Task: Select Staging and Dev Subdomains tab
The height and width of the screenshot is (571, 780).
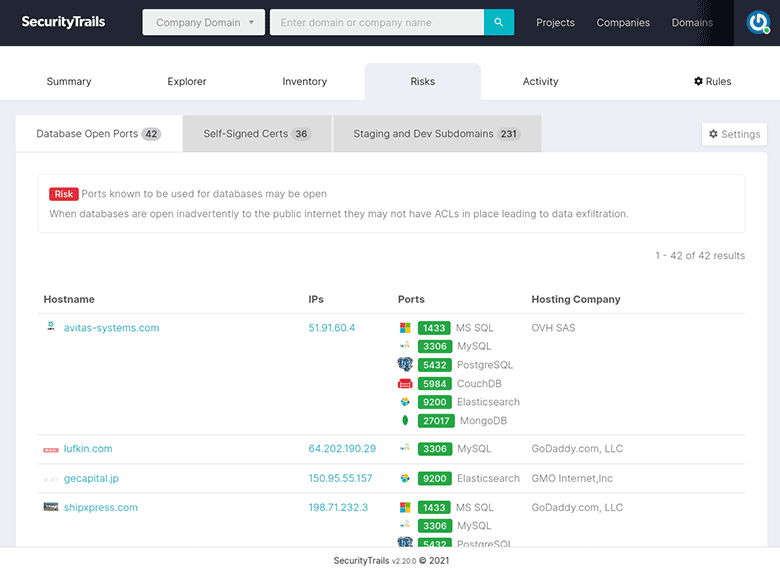Action: coord(437,134)
